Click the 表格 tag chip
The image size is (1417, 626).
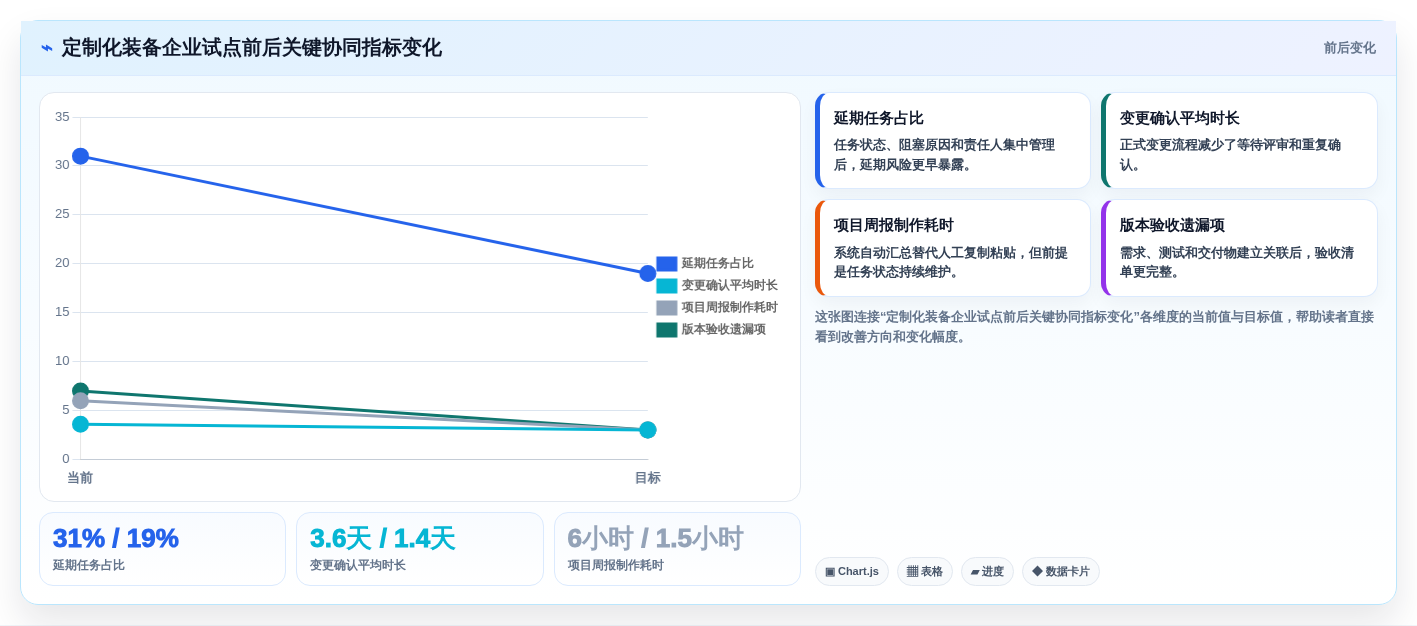925,572
